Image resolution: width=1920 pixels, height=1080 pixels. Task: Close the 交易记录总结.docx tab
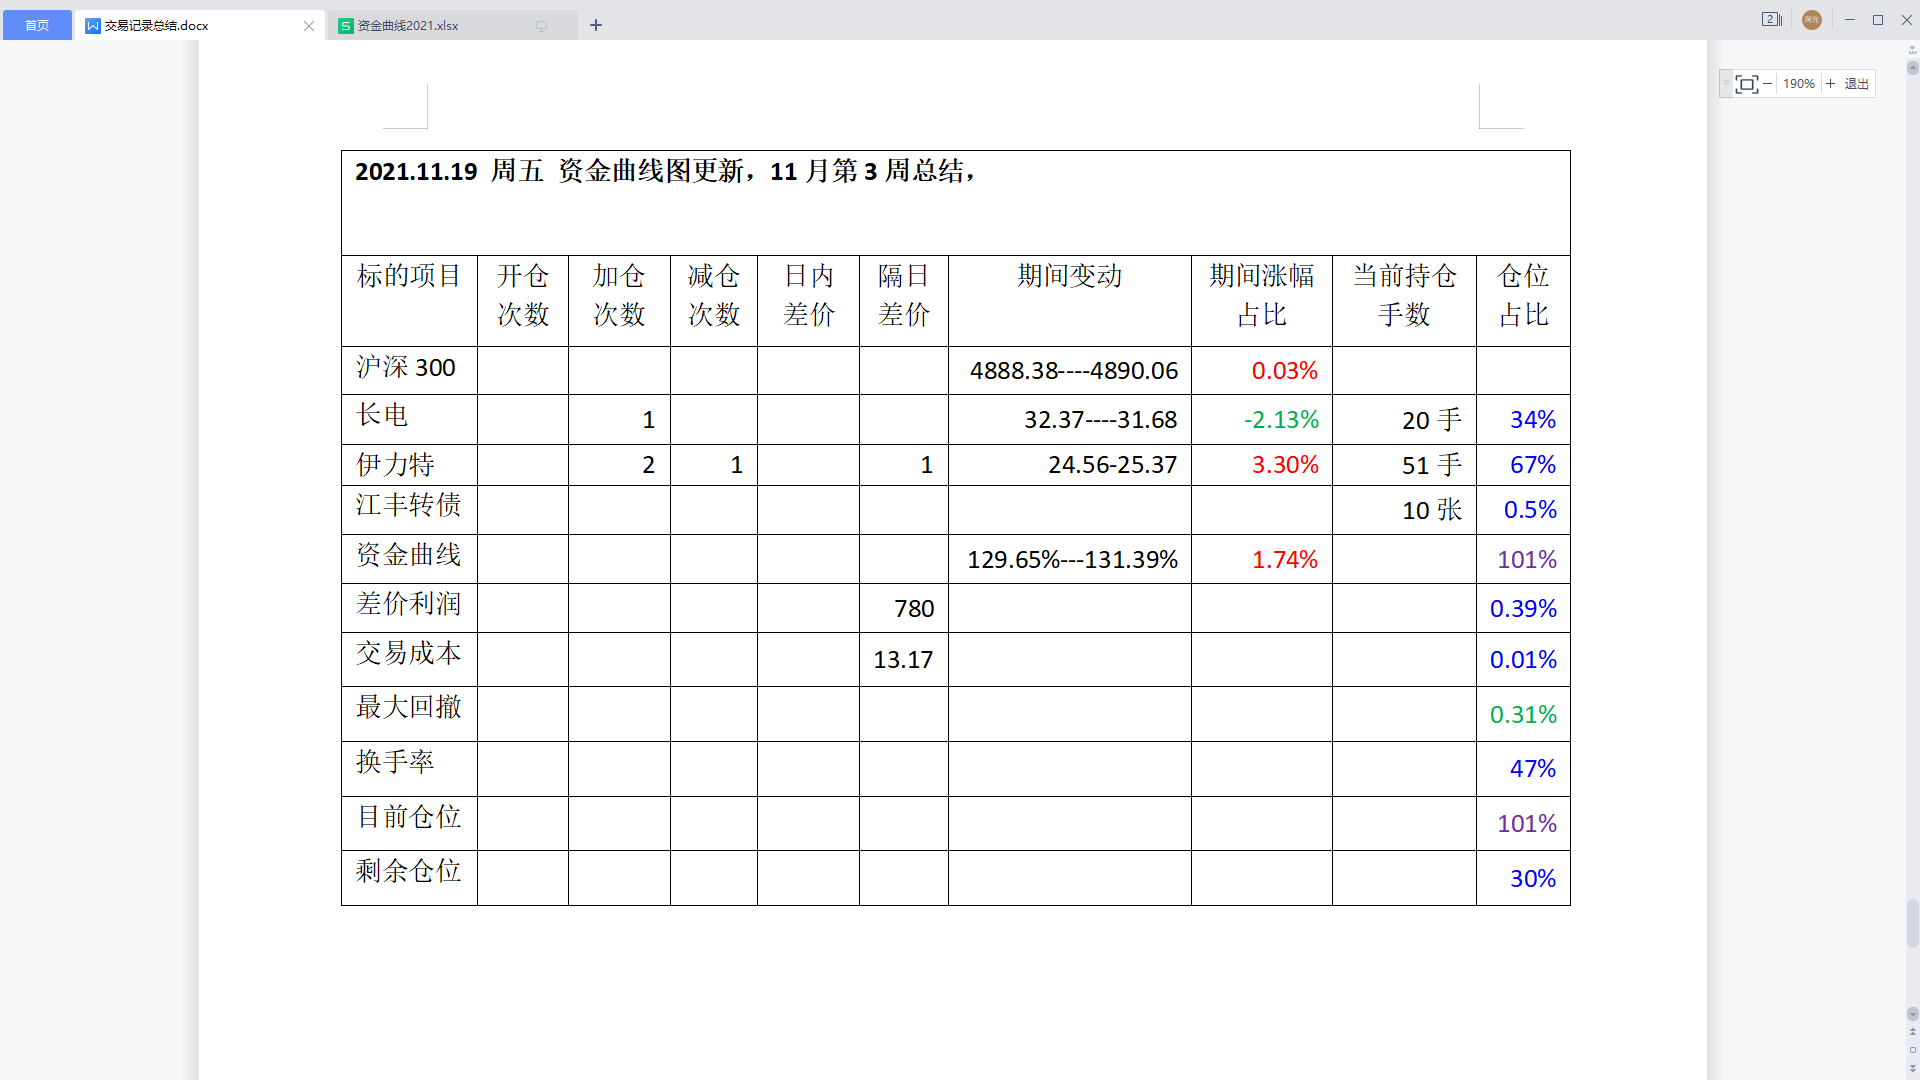click(309, 26)
